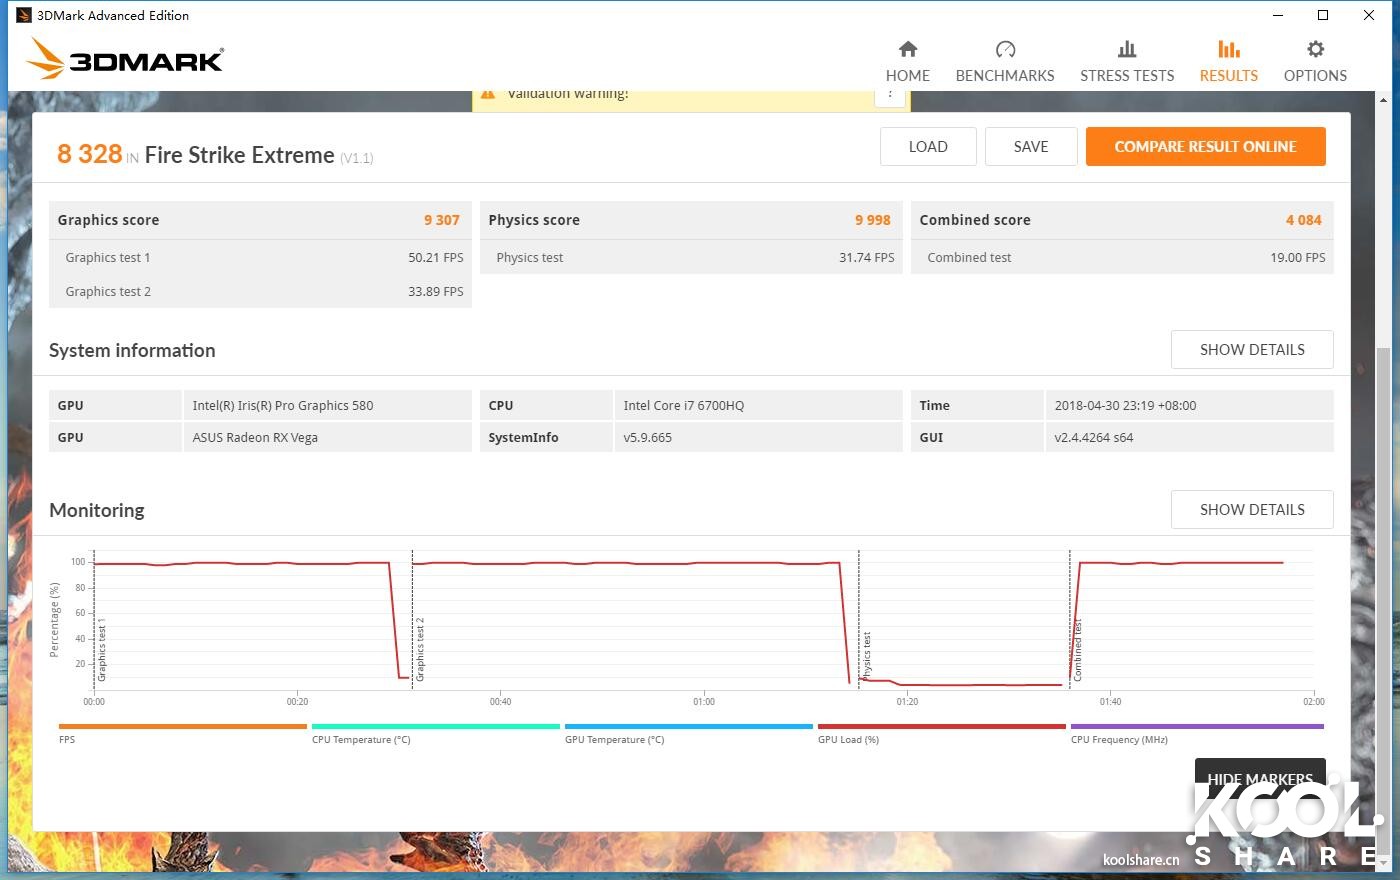Toggle the GPU Temperature blue legend bar
This screenshot has width=1400, height=880.
coord(689,727)
